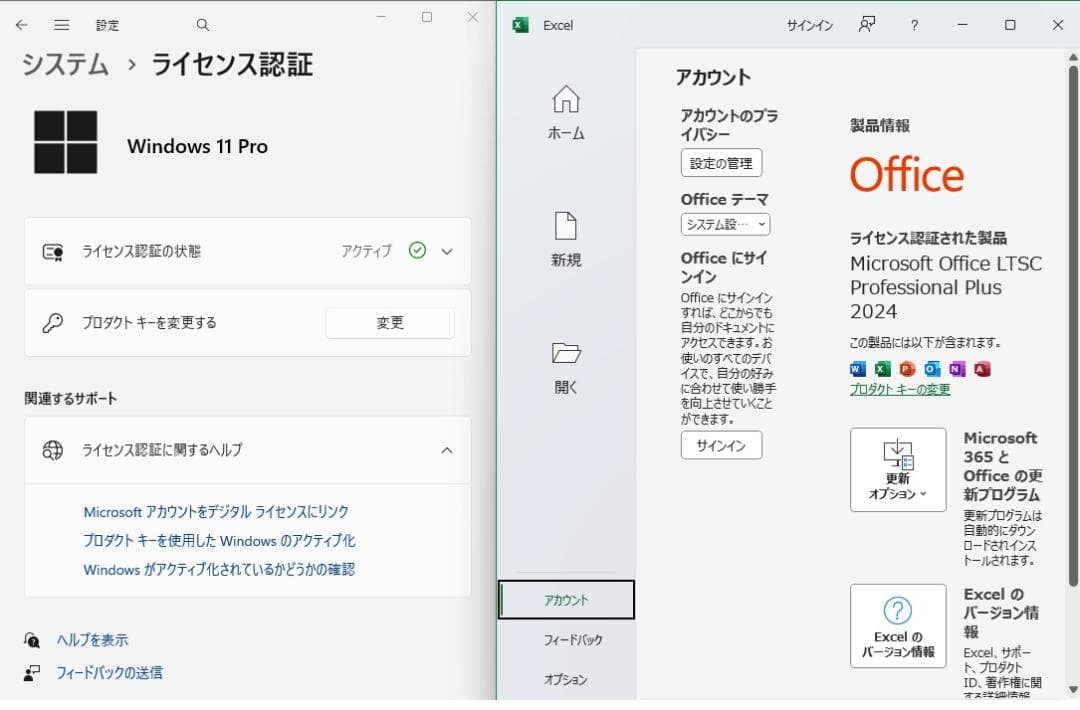Maximize the Settings window
1080x710 pixels.
[x=427, y=17]
